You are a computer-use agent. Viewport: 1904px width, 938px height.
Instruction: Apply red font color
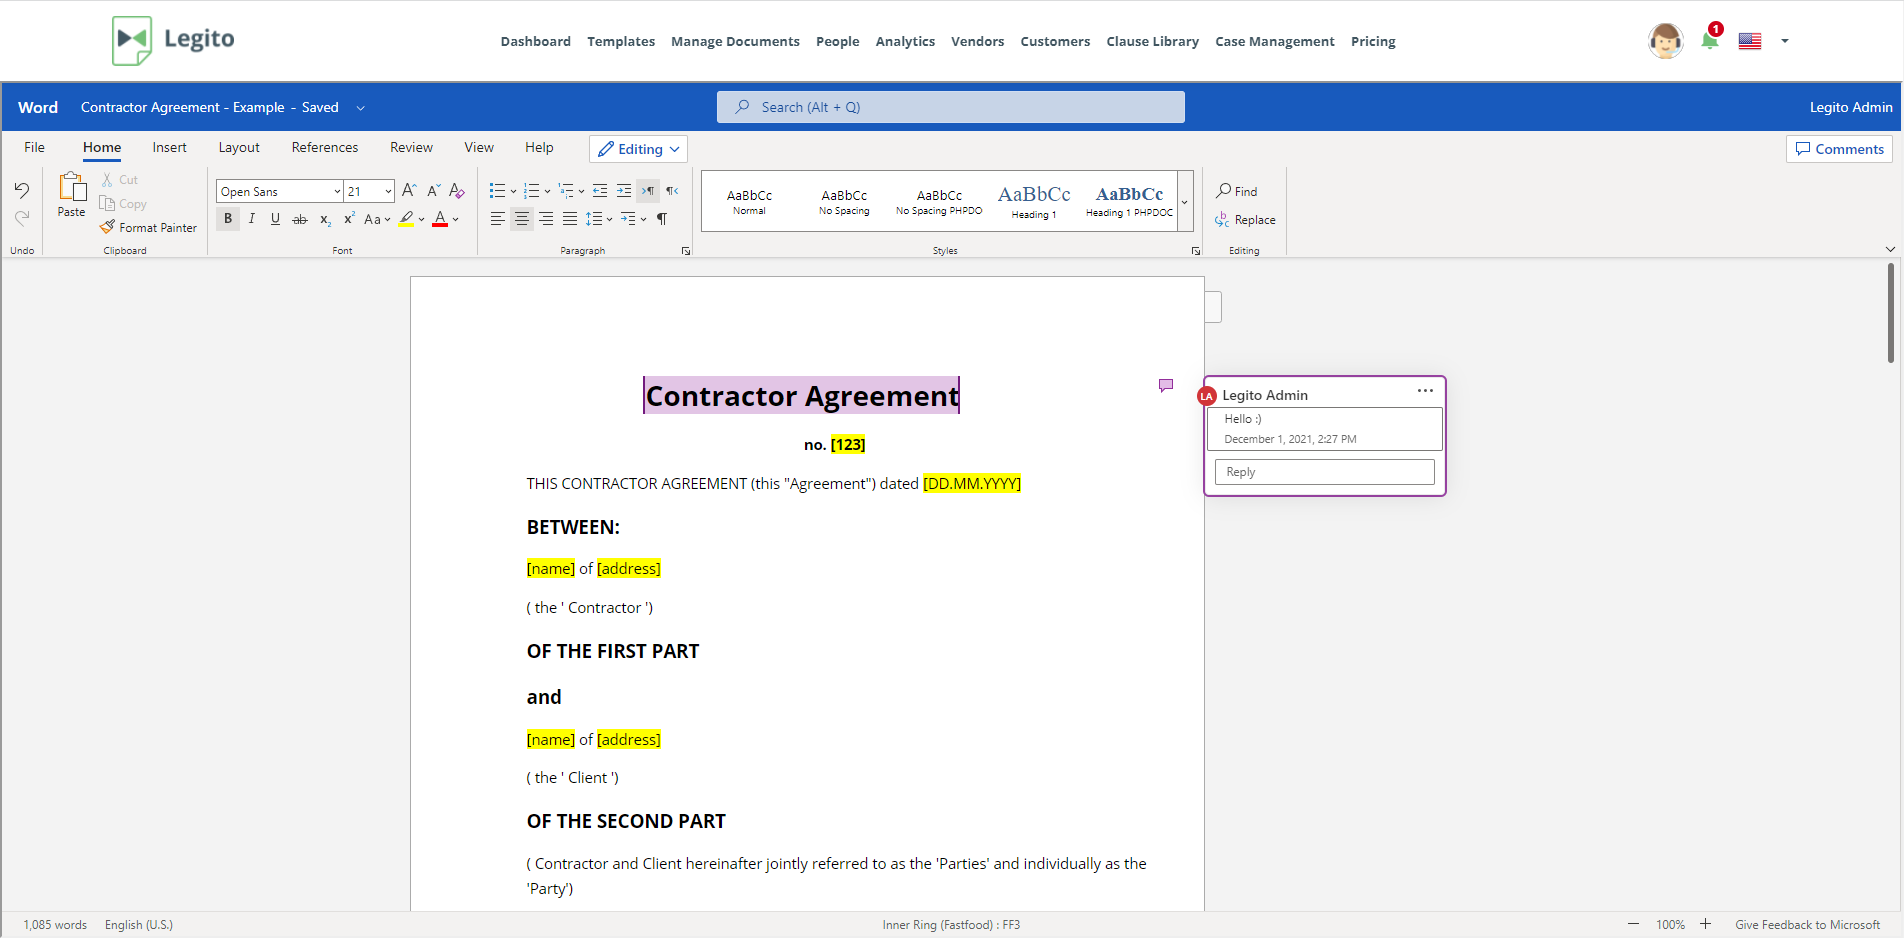440,219
